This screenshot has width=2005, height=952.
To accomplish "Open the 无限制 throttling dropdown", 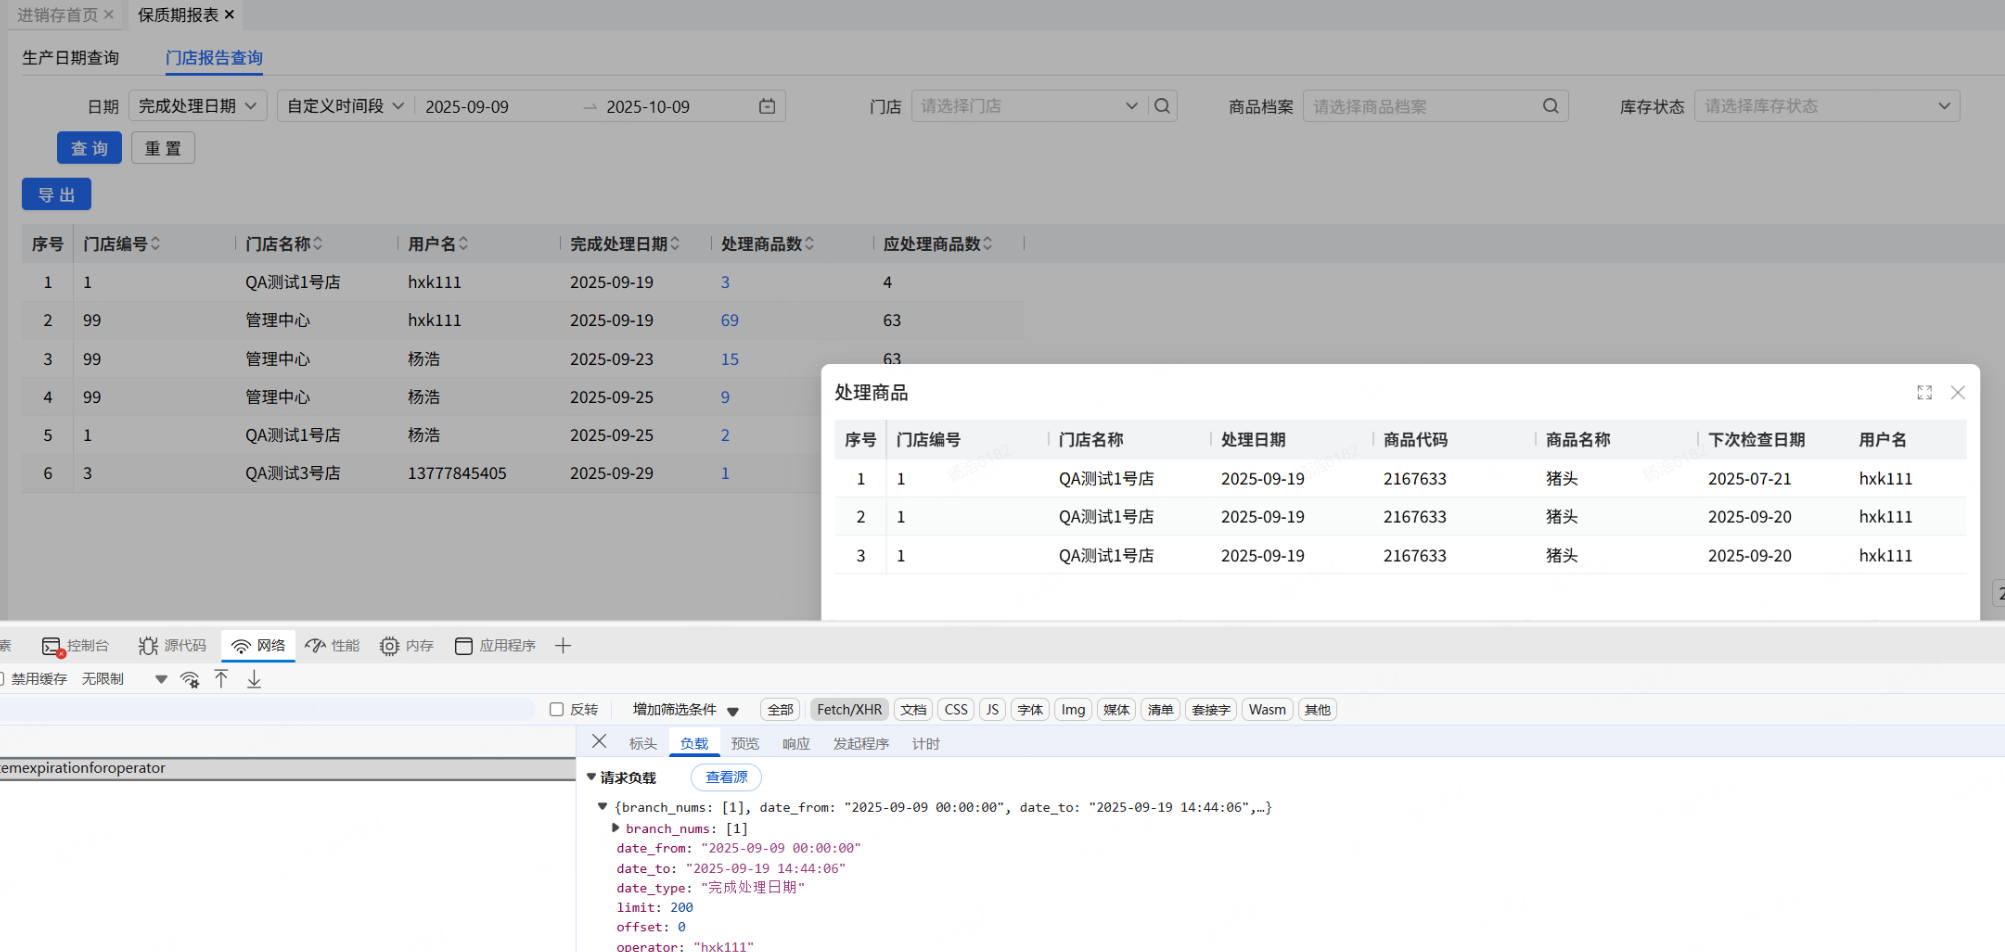I will tap(124, 679).
